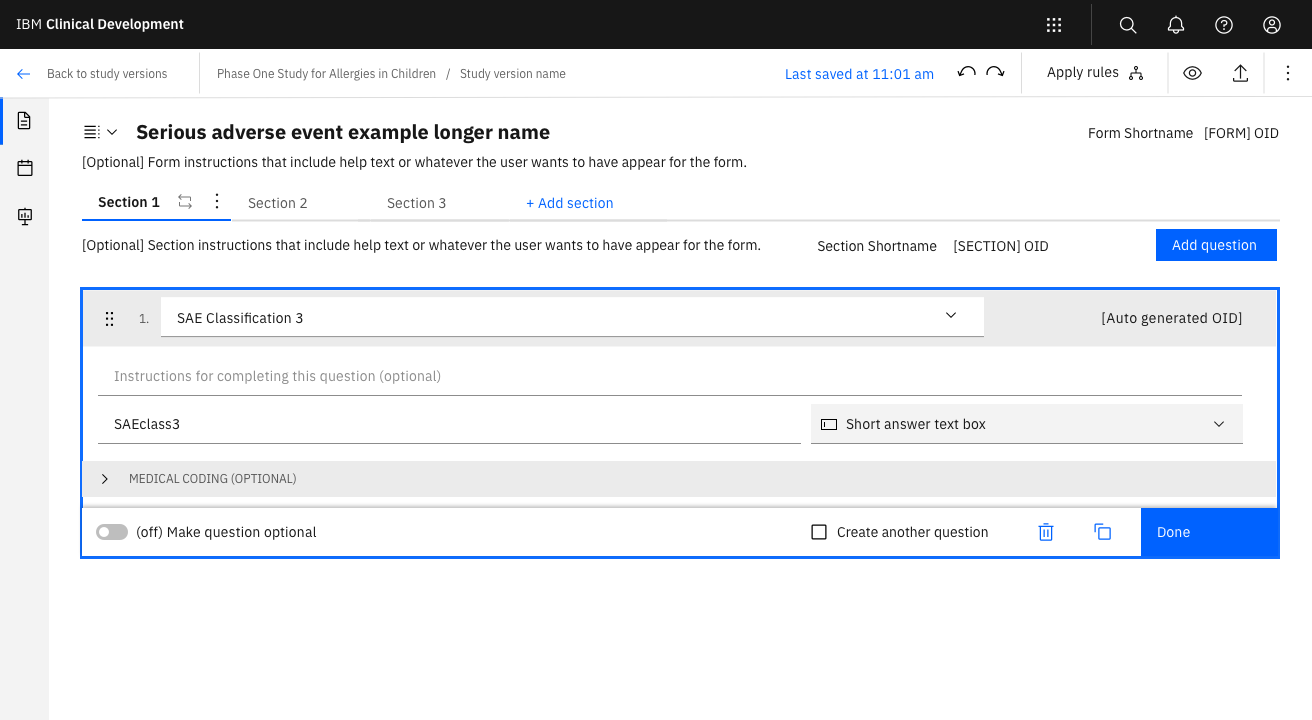Click the + Add section link
The image size is (1312, 720).
tap(570, 203)
